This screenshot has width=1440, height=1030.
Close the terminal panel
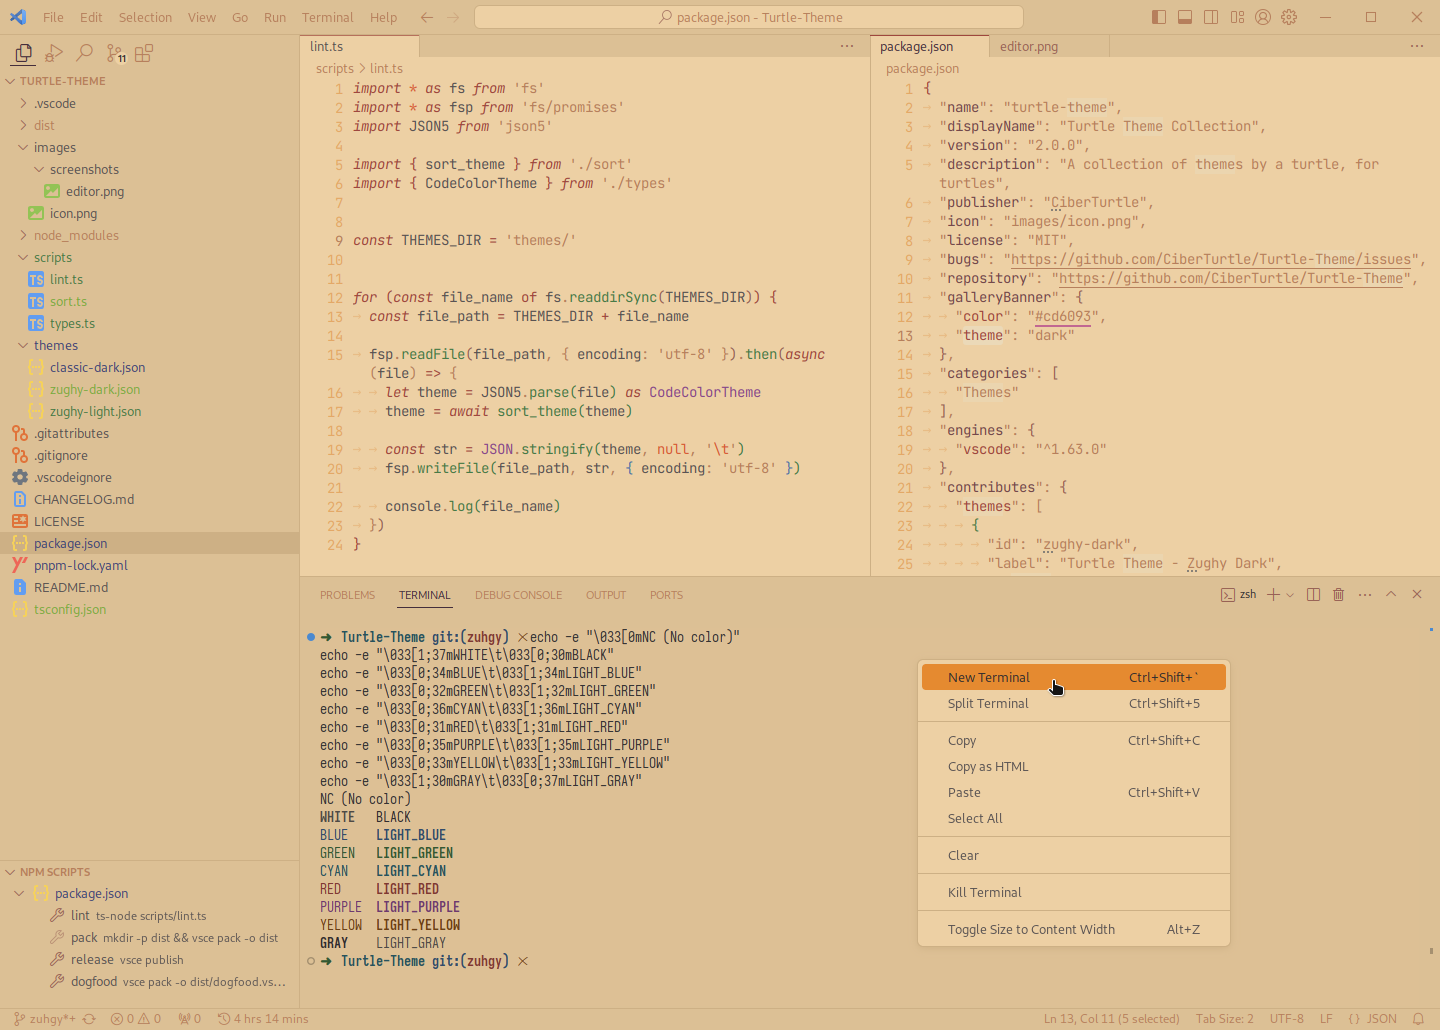(1417, 594)
